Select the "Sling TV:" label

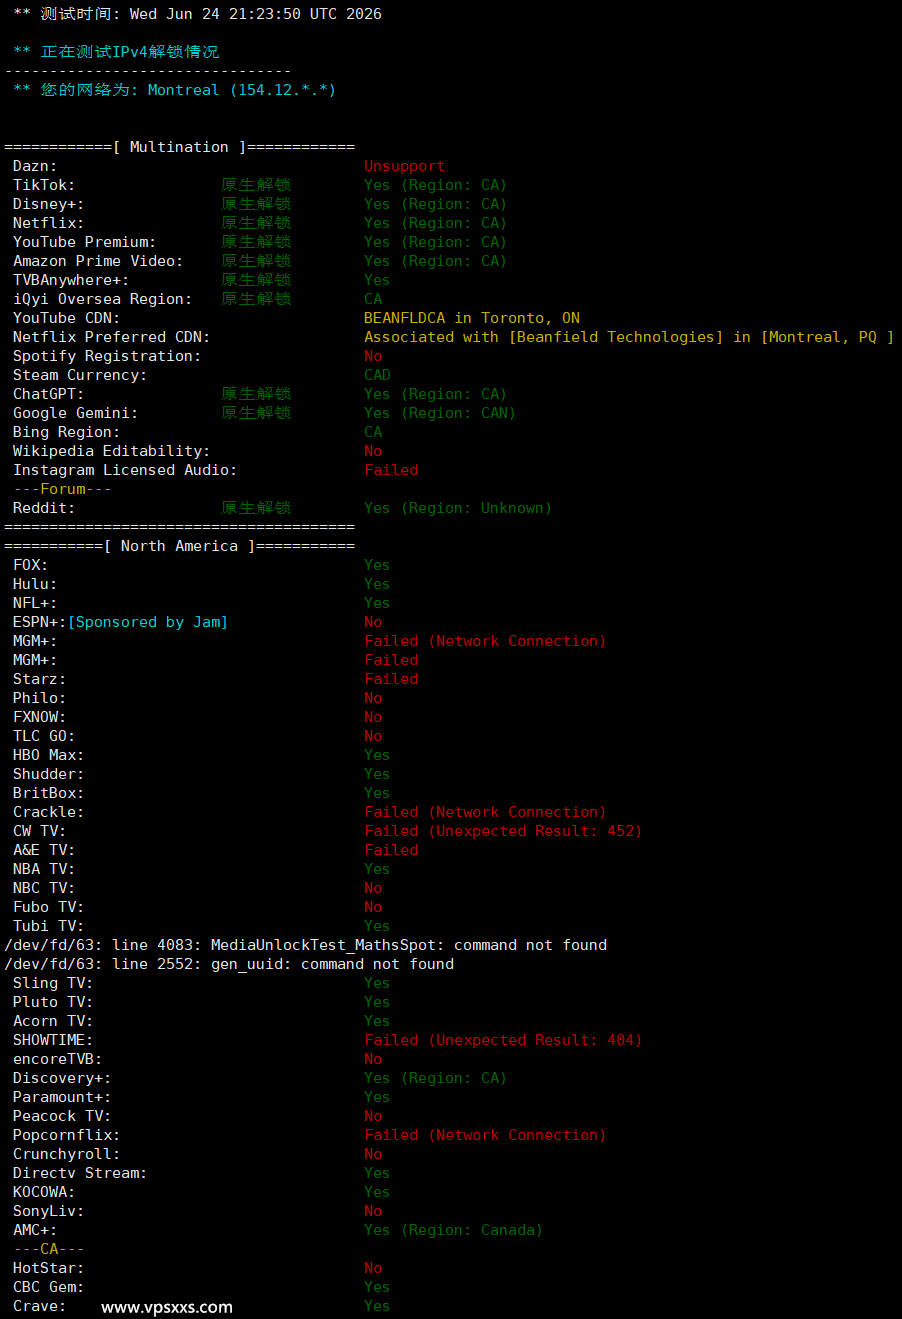point(53,983)
